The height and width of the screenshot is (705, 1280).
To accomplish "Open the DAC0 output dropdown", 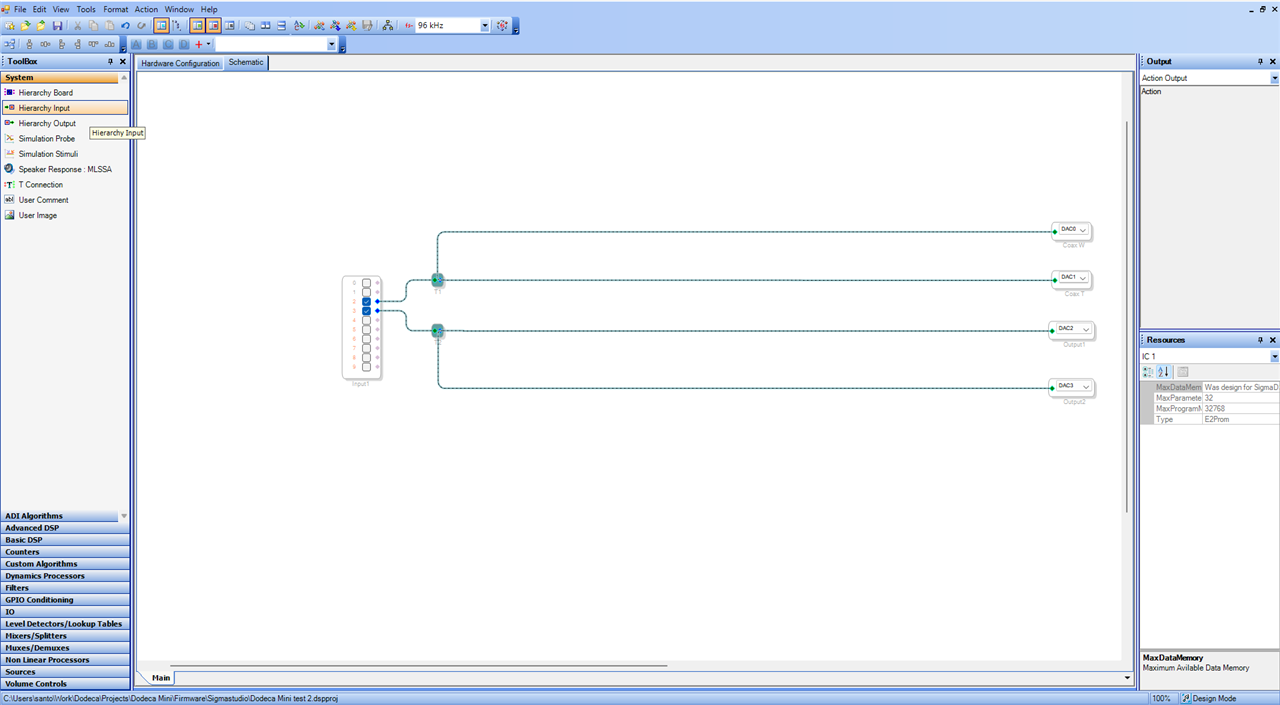I will pos(1083,230).
